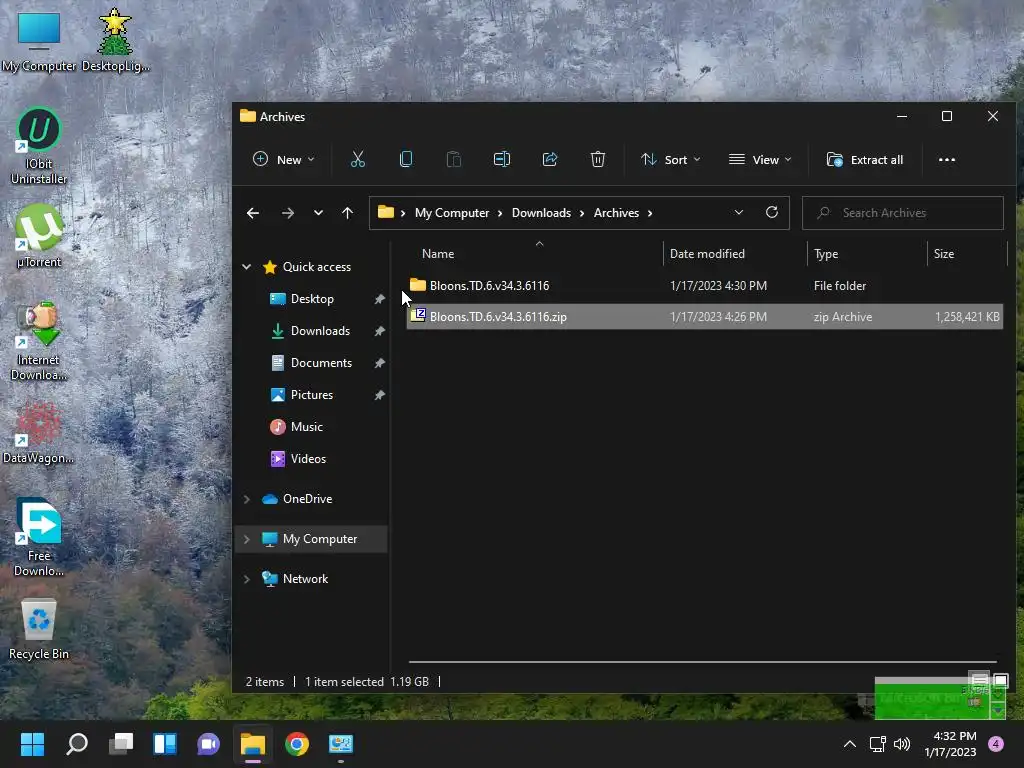Open Widgets from the taskbar

point(165,744)
